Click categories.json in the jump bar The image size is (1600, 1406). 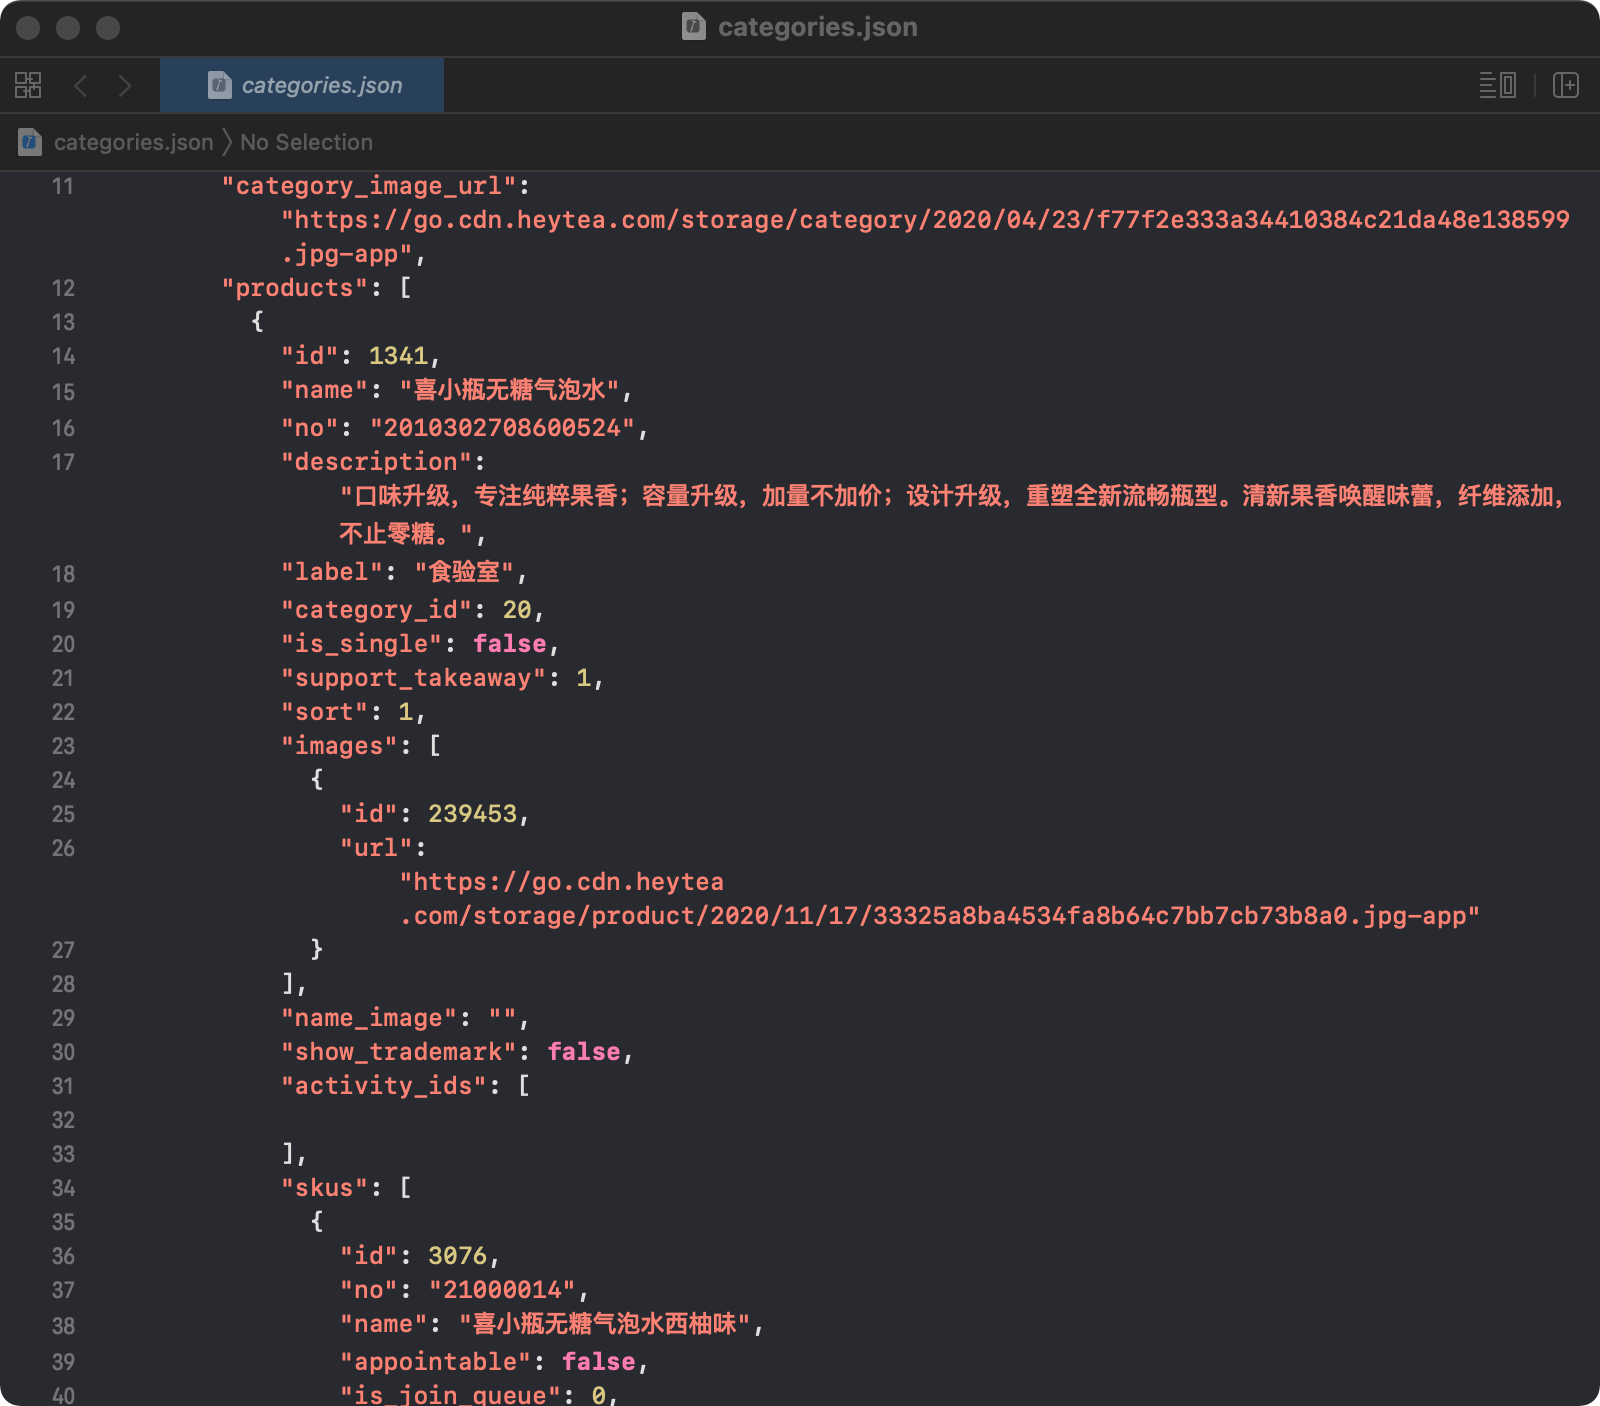click(133, 142)
